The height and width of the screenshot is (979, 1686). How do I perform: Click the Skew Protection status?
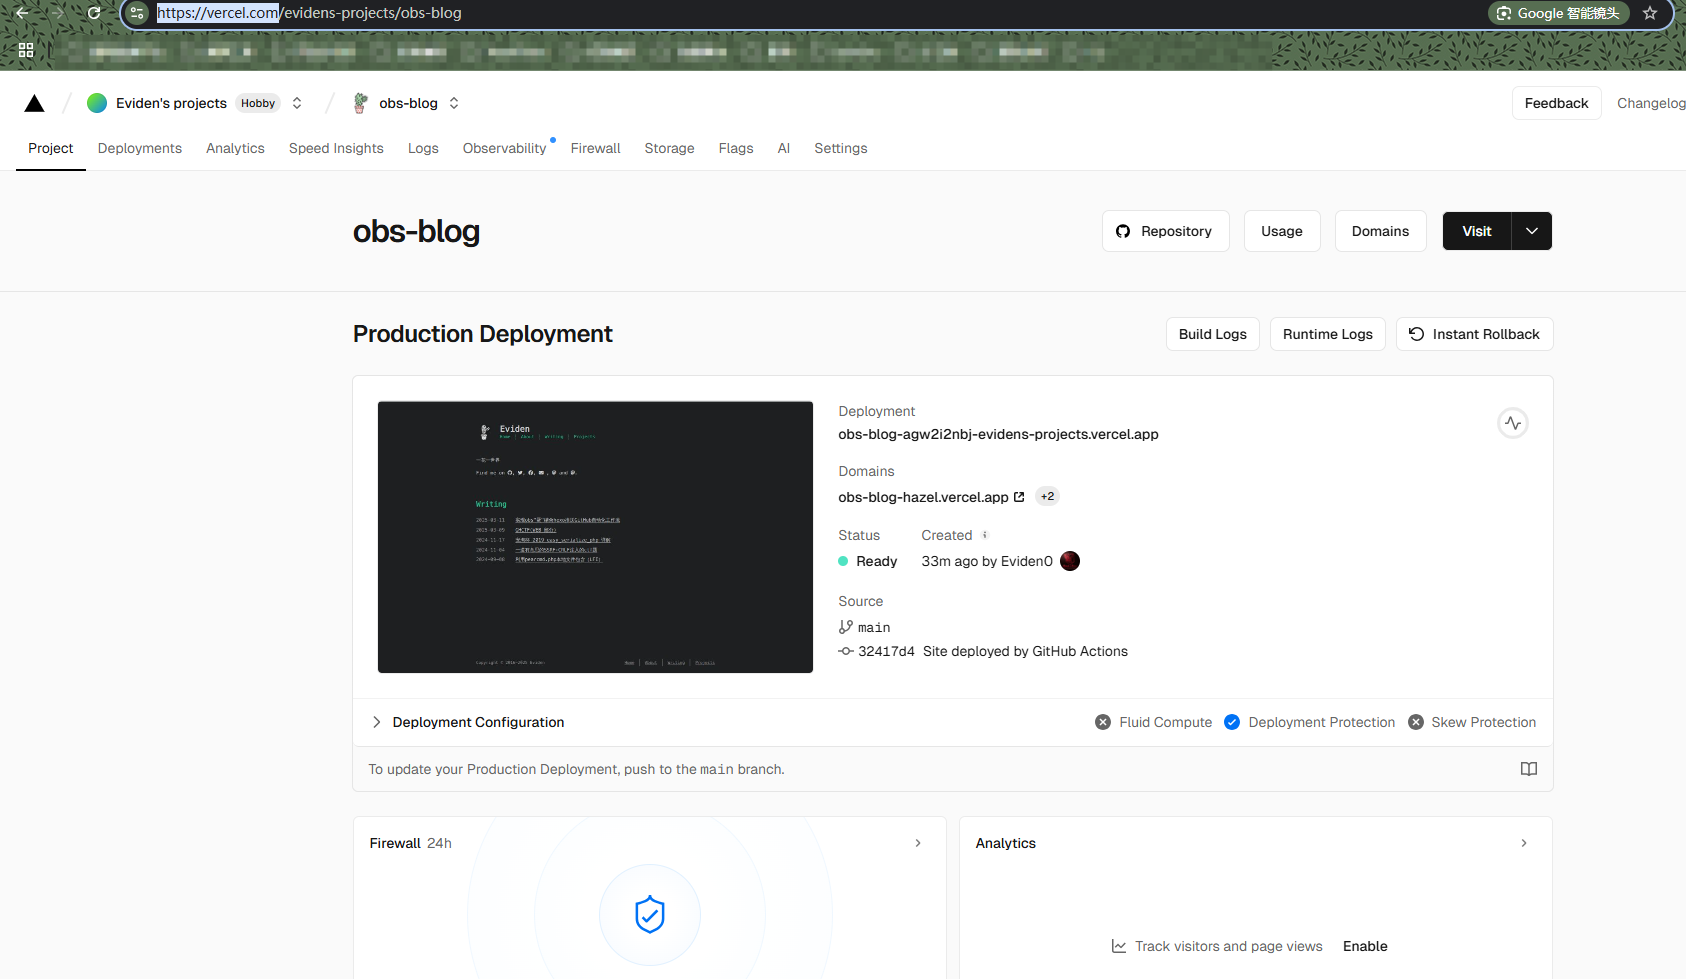pyautogui.click(x=1472, y=722)
